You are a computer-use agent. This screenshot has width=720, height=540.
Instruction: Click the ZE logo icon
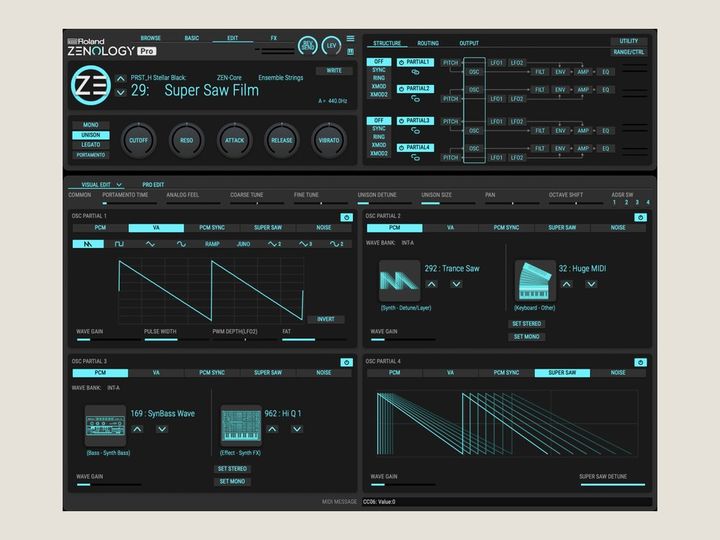point(90,85)
